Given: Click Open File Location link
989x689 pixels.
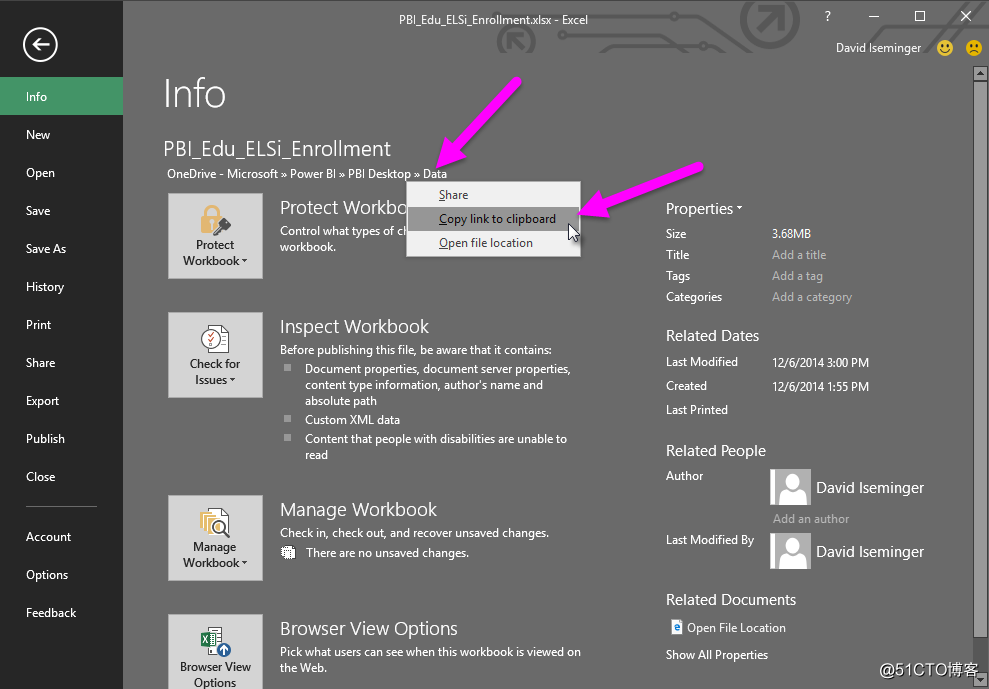Looking at the screenshot, I should pos(736,628).
